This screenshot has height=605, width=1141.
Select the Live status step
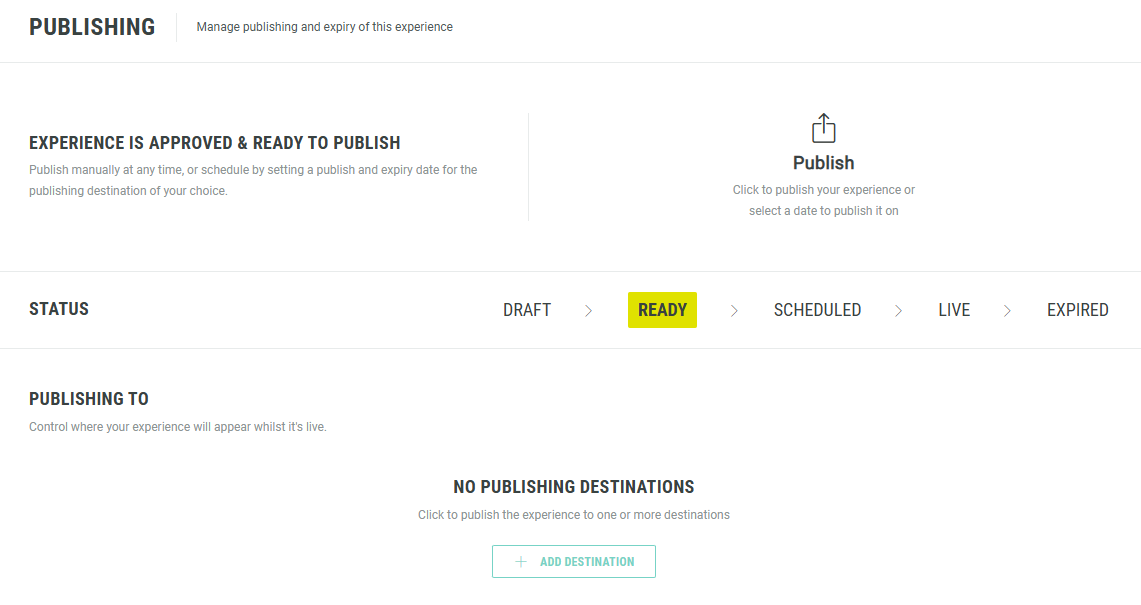click(954, 310)
